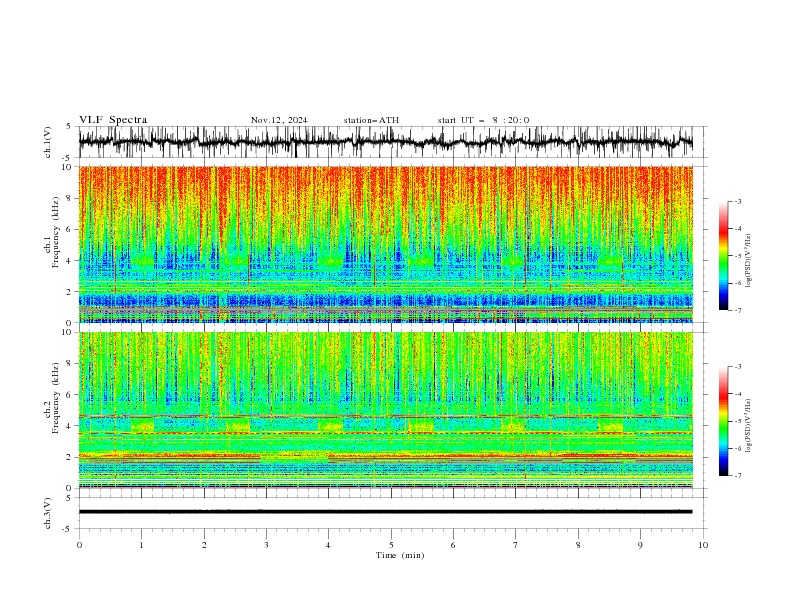Click the "4" kHz tick of ch.2 frequency axis
Viewport: 792px width, 612px height.
(71, 426)
